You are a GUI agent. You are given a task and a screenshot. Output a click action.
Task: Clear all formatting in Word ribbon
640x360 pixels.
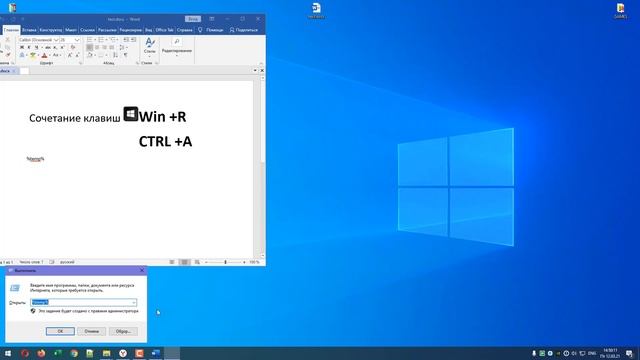pyautogui.click(x=73, y=47)
